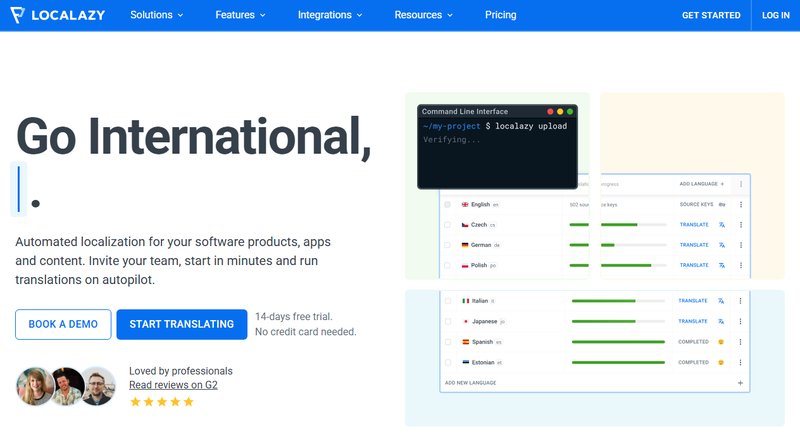
Task: Open the Read reviews on G2 link
Action: click(x=172, y=385)
